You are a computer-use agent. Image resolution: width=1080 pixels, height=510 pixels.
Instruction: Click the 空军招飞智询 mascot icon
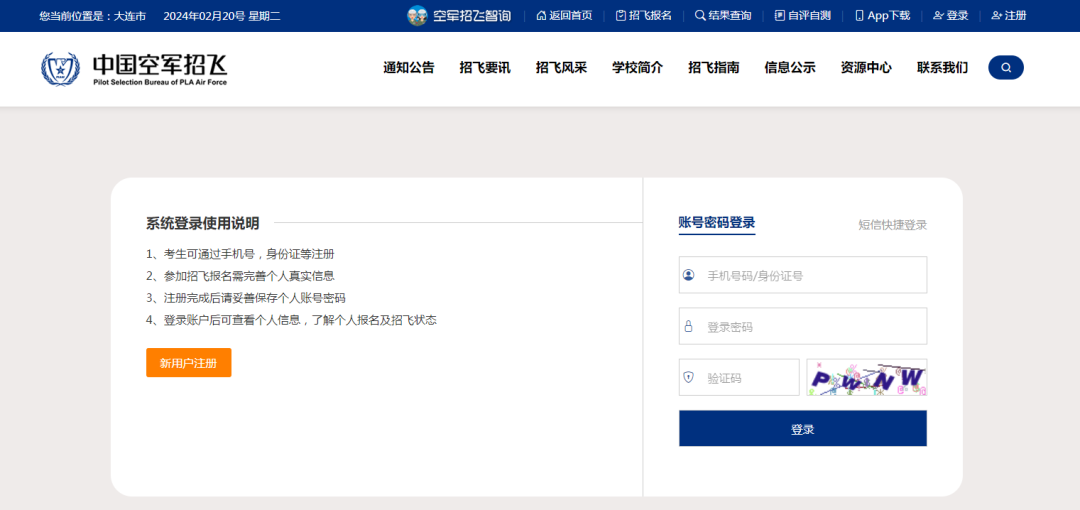pos(417,15)
